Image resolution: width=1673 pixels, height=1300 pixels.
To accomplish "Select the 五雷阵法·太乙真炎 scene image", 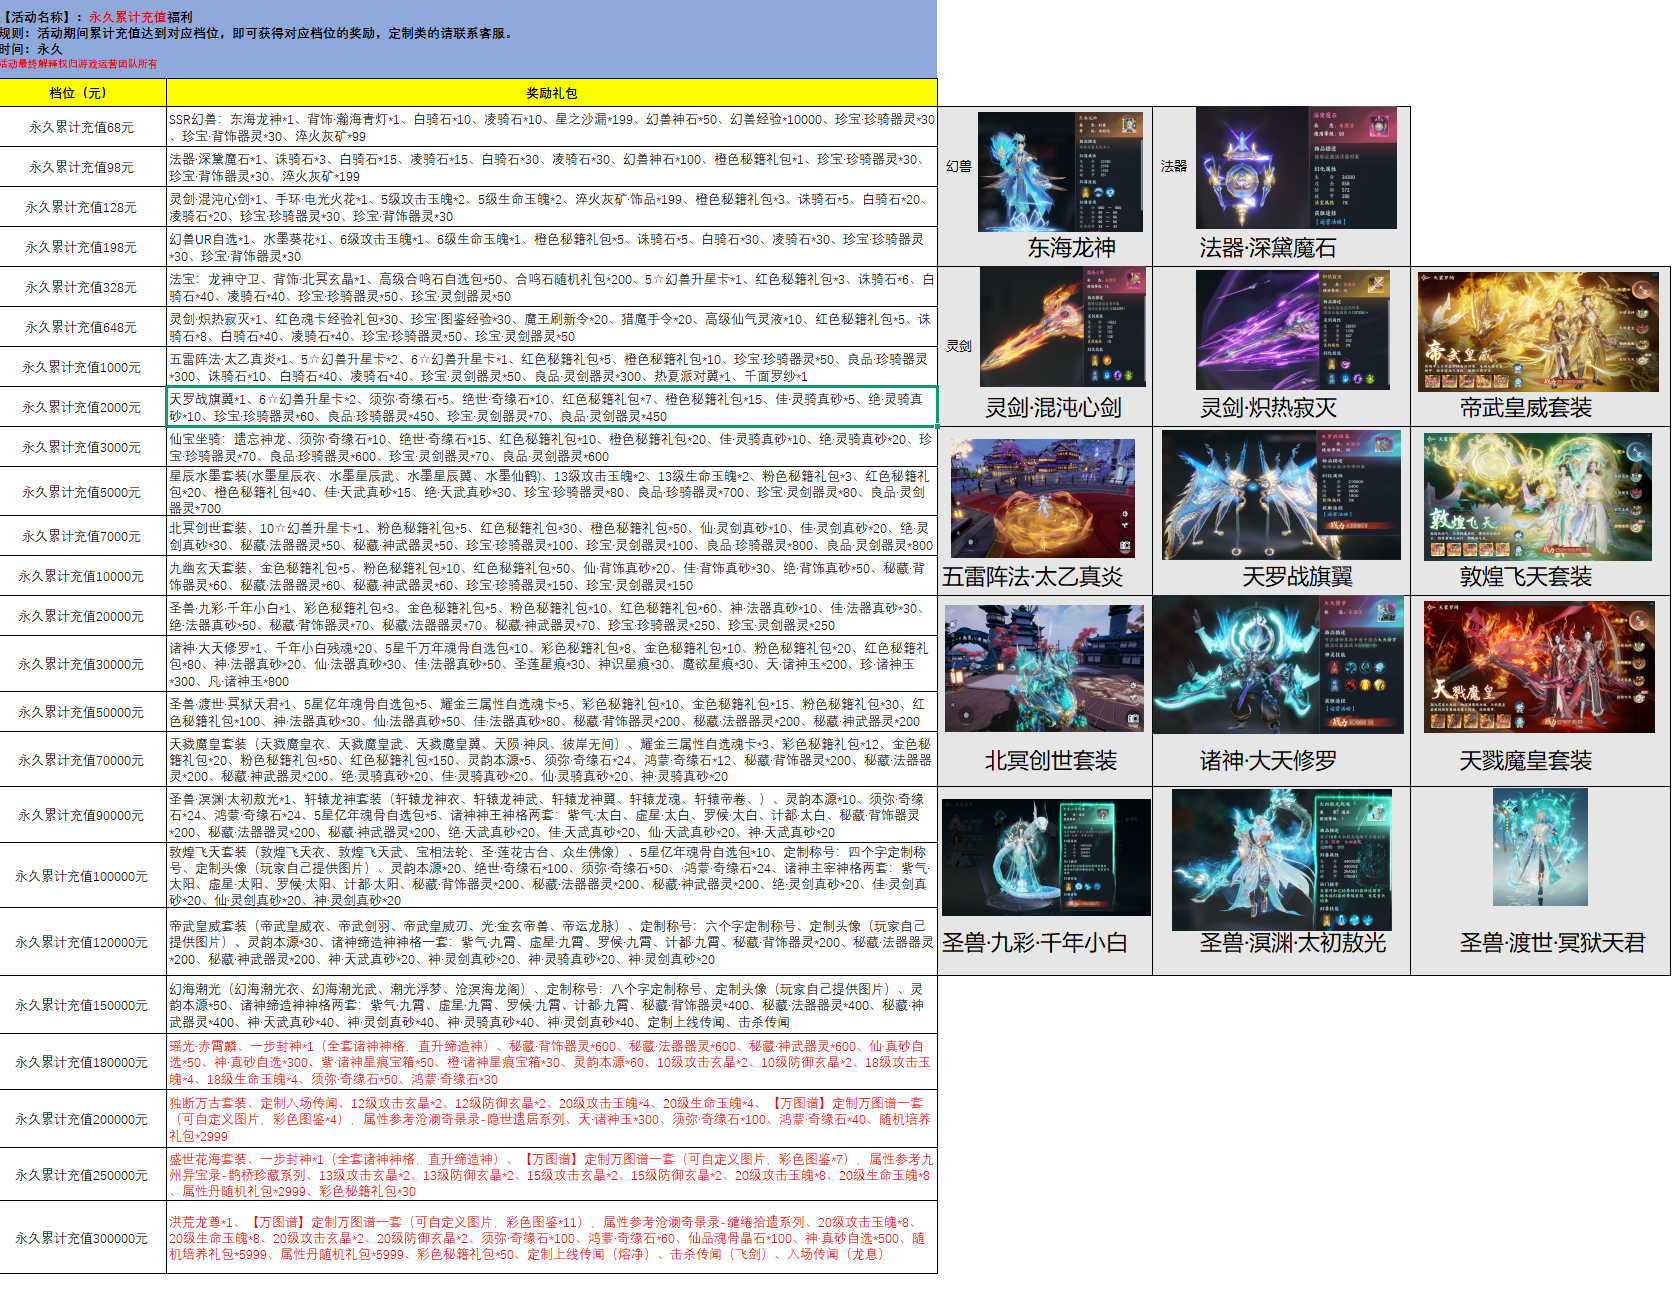I will [1042, 497].
